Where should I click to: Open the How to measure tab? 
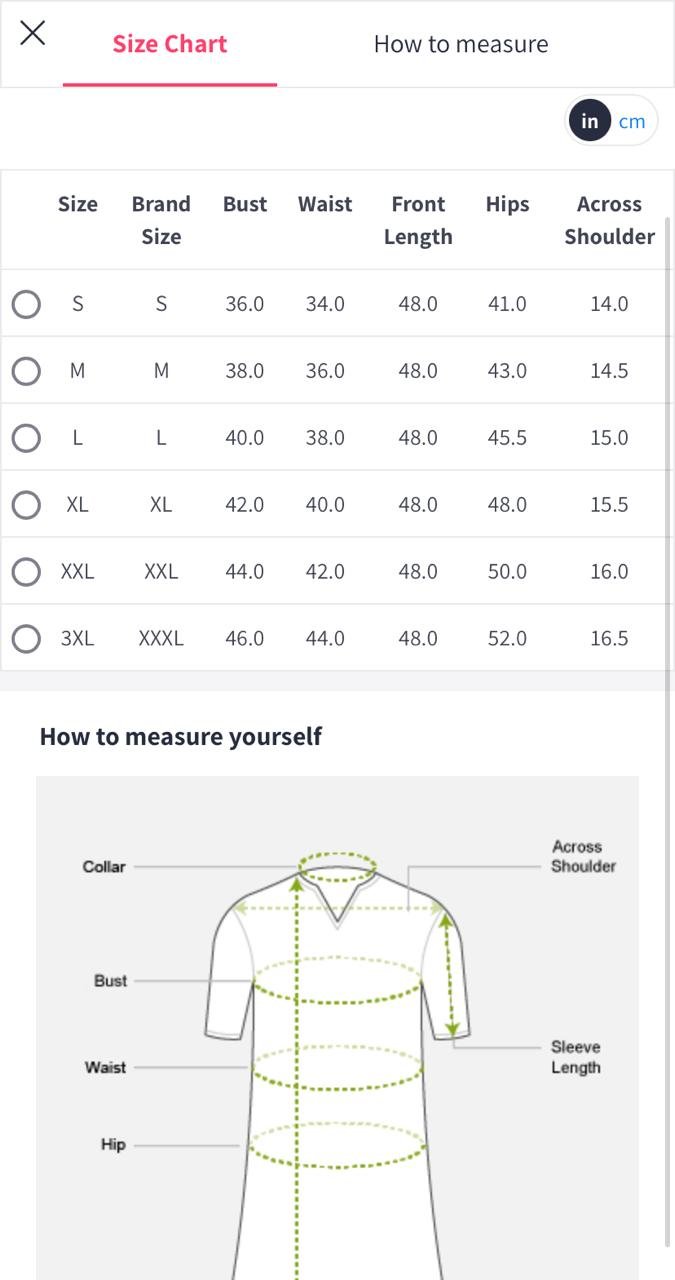tap(461, 44)
